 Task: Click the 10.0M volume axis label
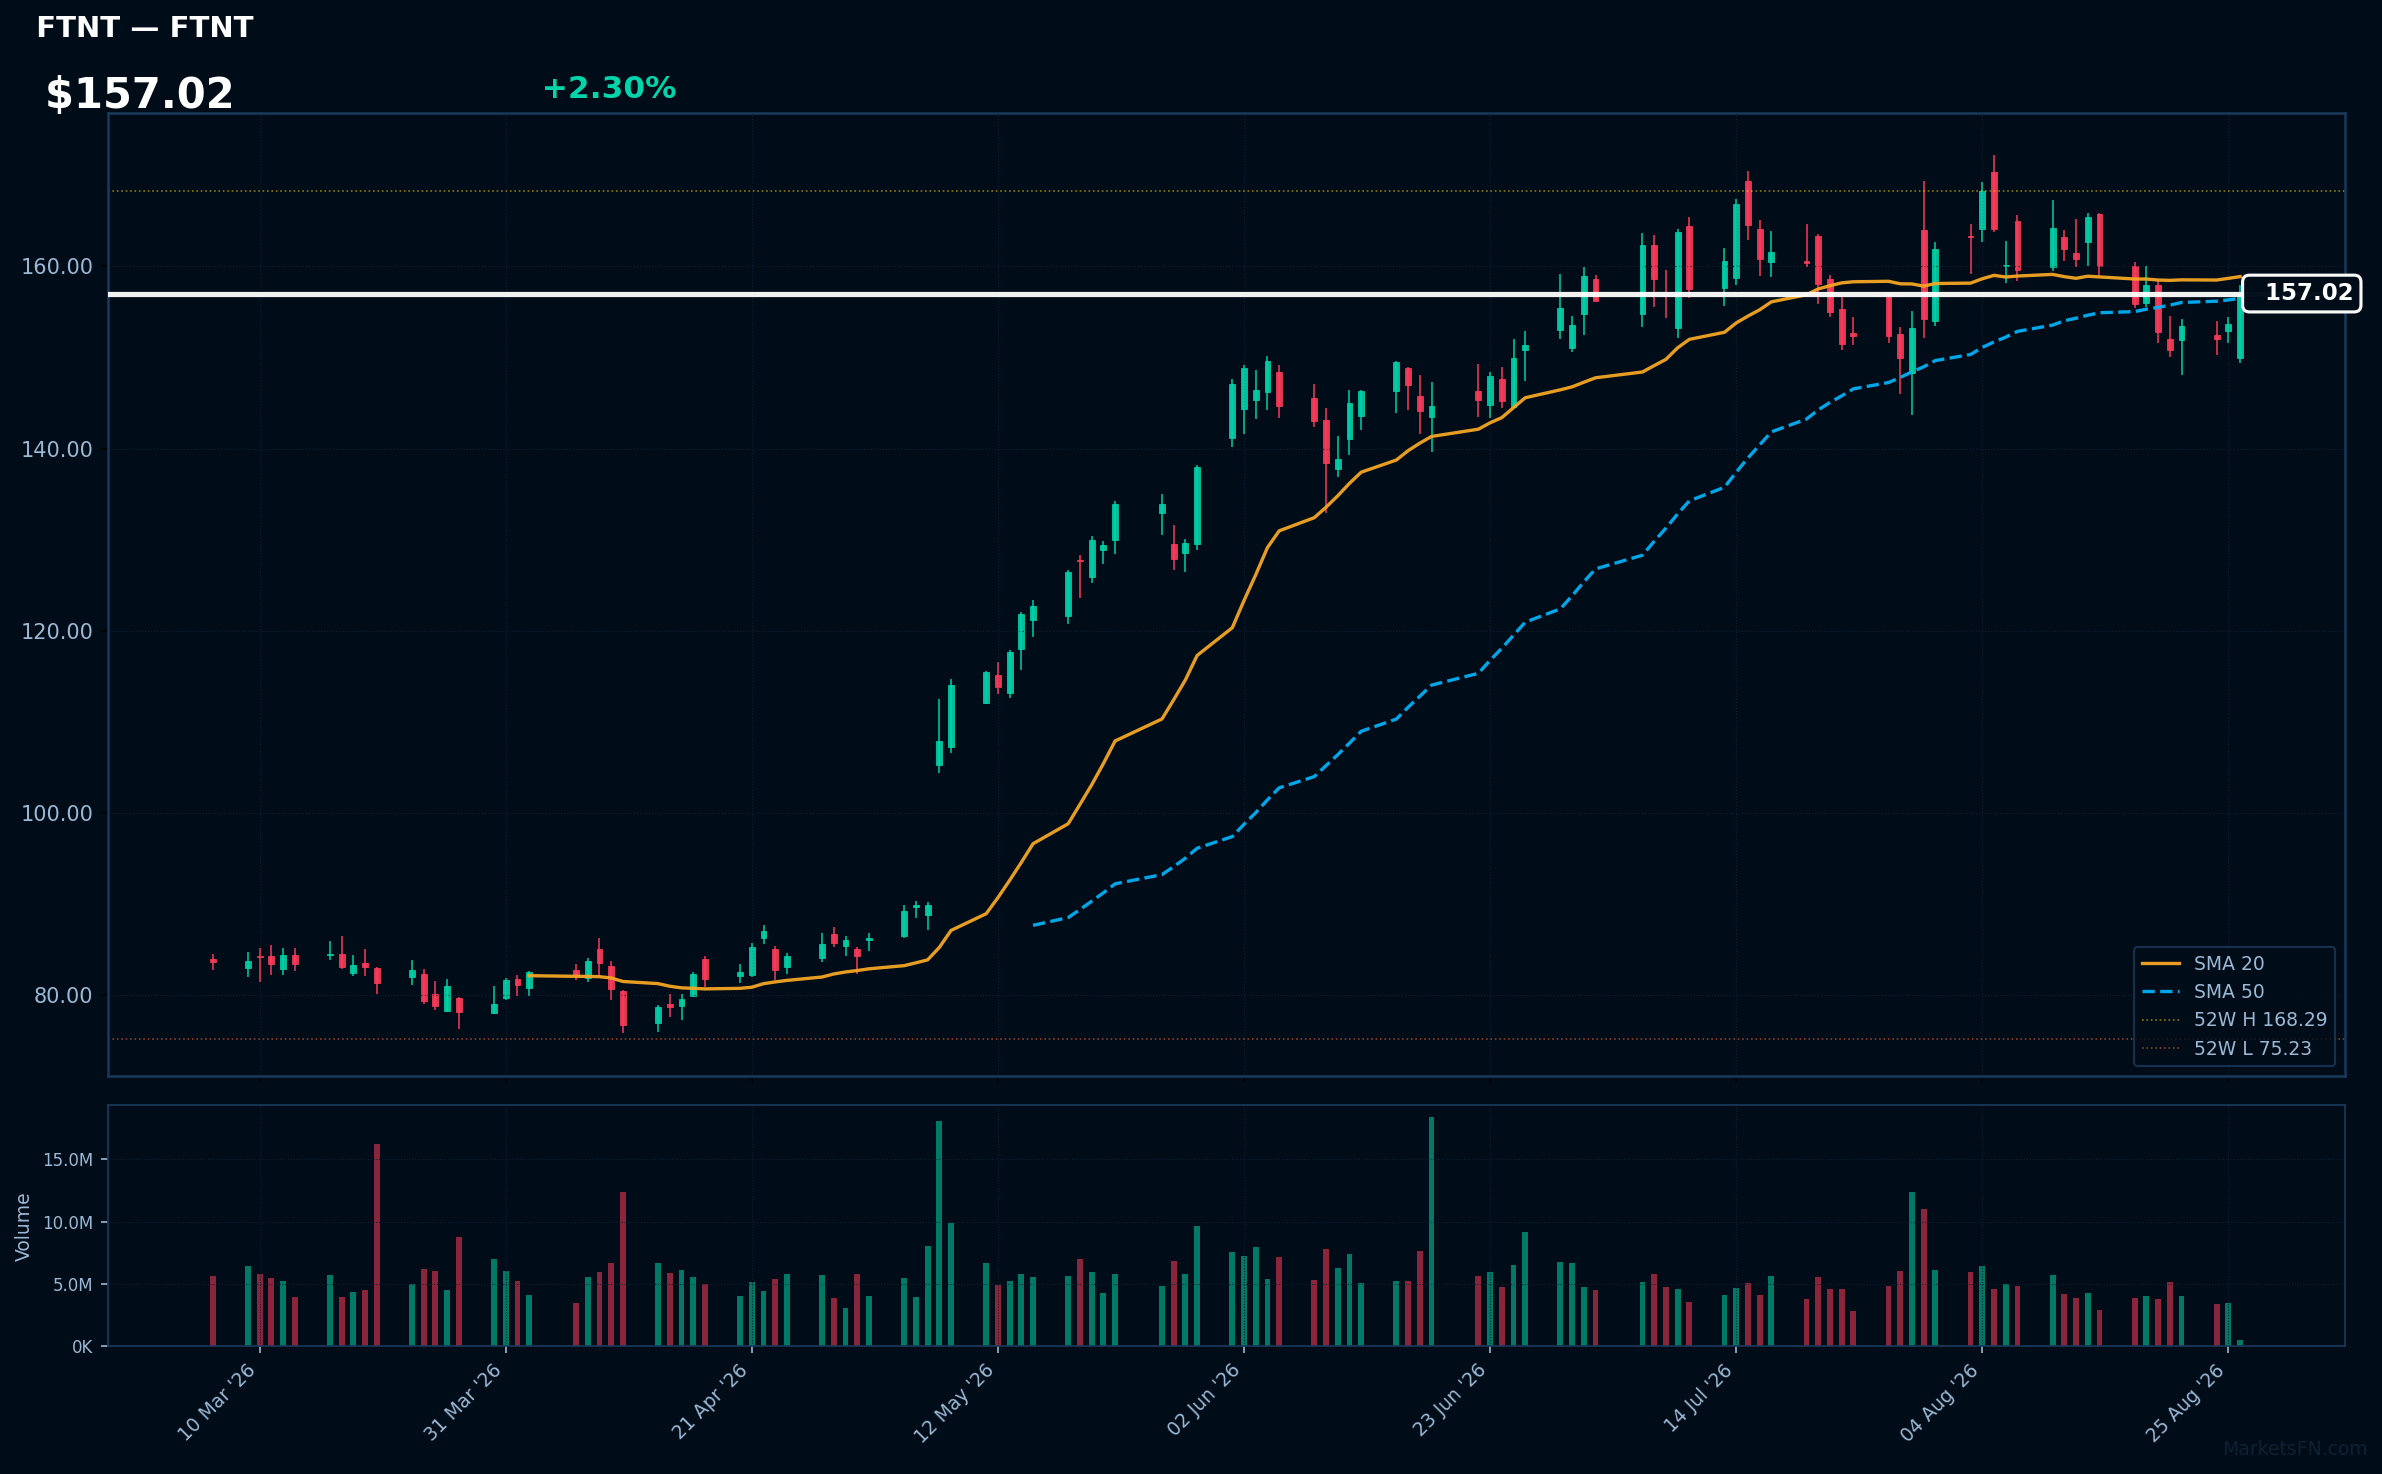(x=68, y=1223)
